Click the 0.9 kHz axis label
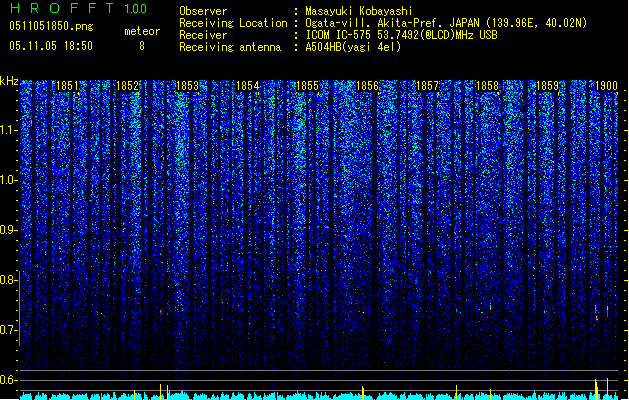 (7, 230)
